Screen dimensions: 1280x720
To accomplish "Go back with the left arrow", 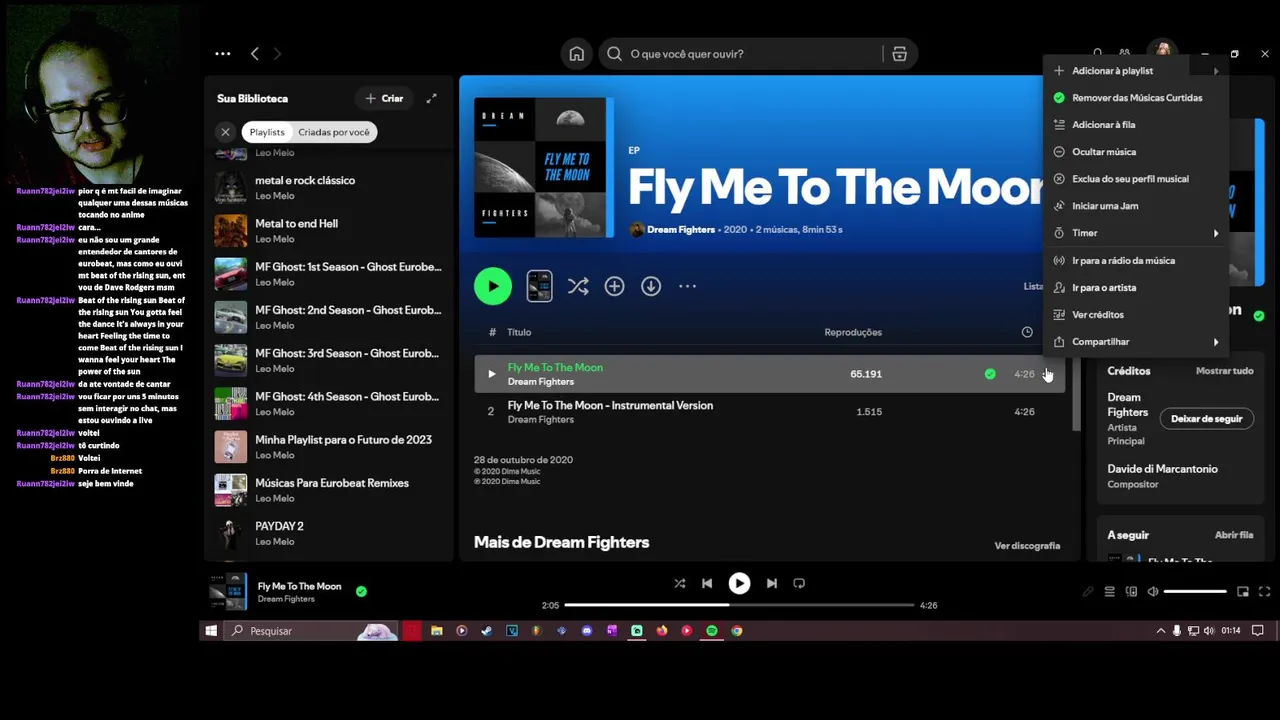I will pos(254,54).
